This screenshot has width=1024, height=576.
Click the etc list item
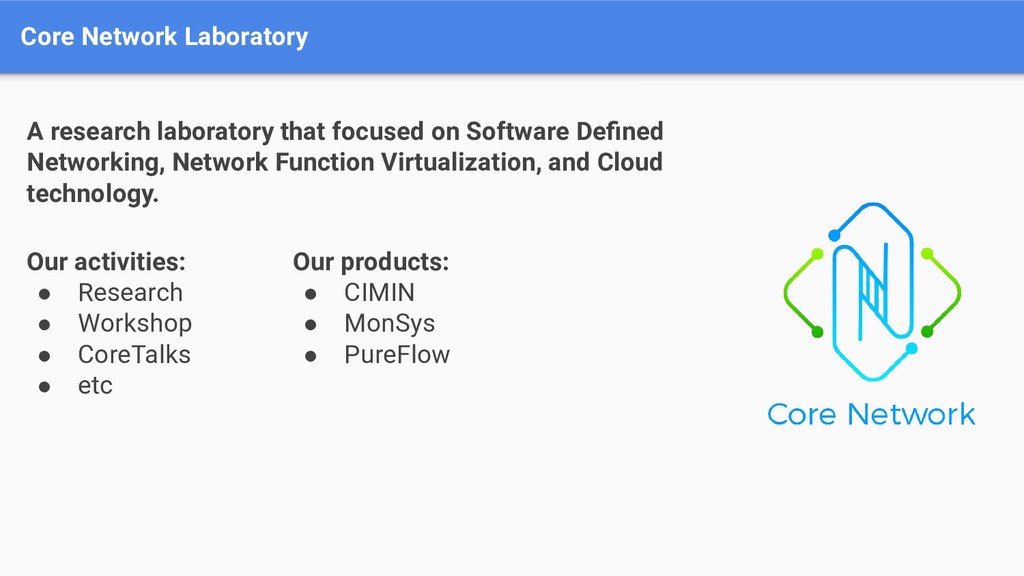(95, 386)
